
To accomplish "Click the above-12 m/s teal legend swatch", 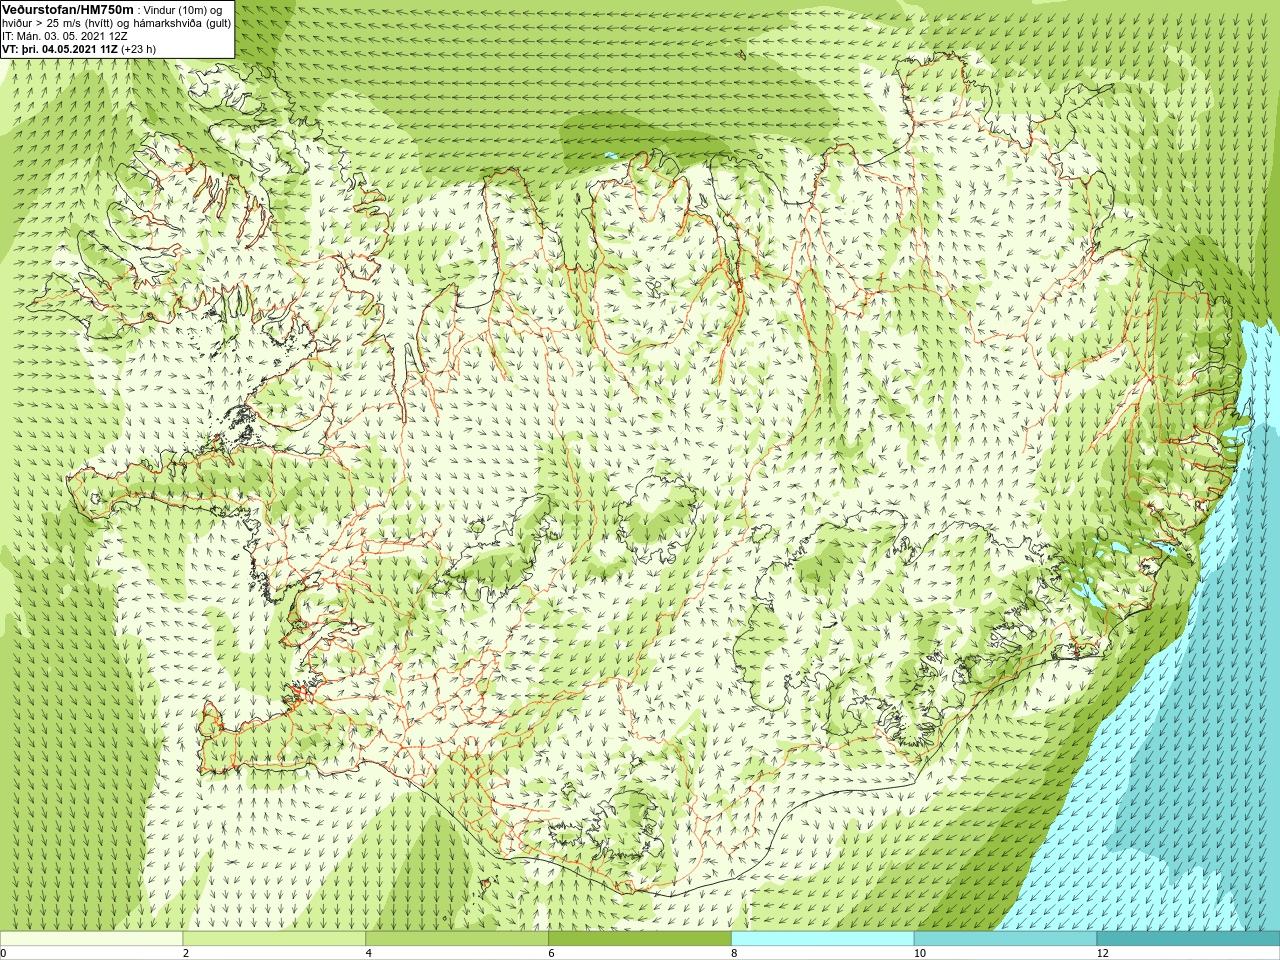I will tap(1188, 939).
